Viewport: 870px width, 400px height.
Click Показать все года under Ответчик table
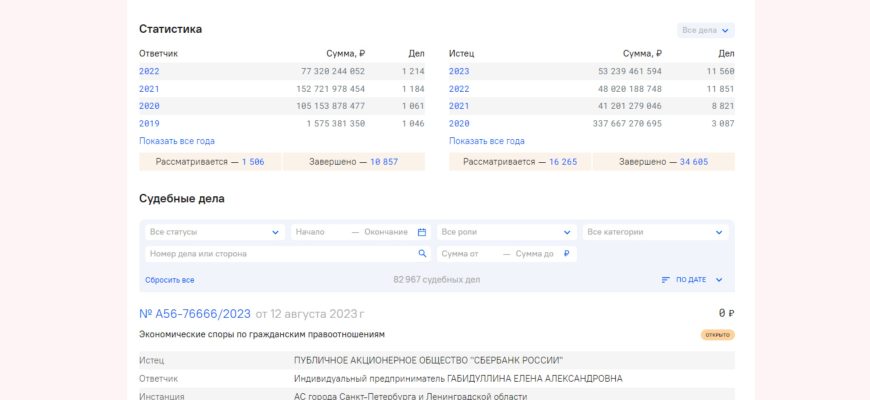coord(177,141)
